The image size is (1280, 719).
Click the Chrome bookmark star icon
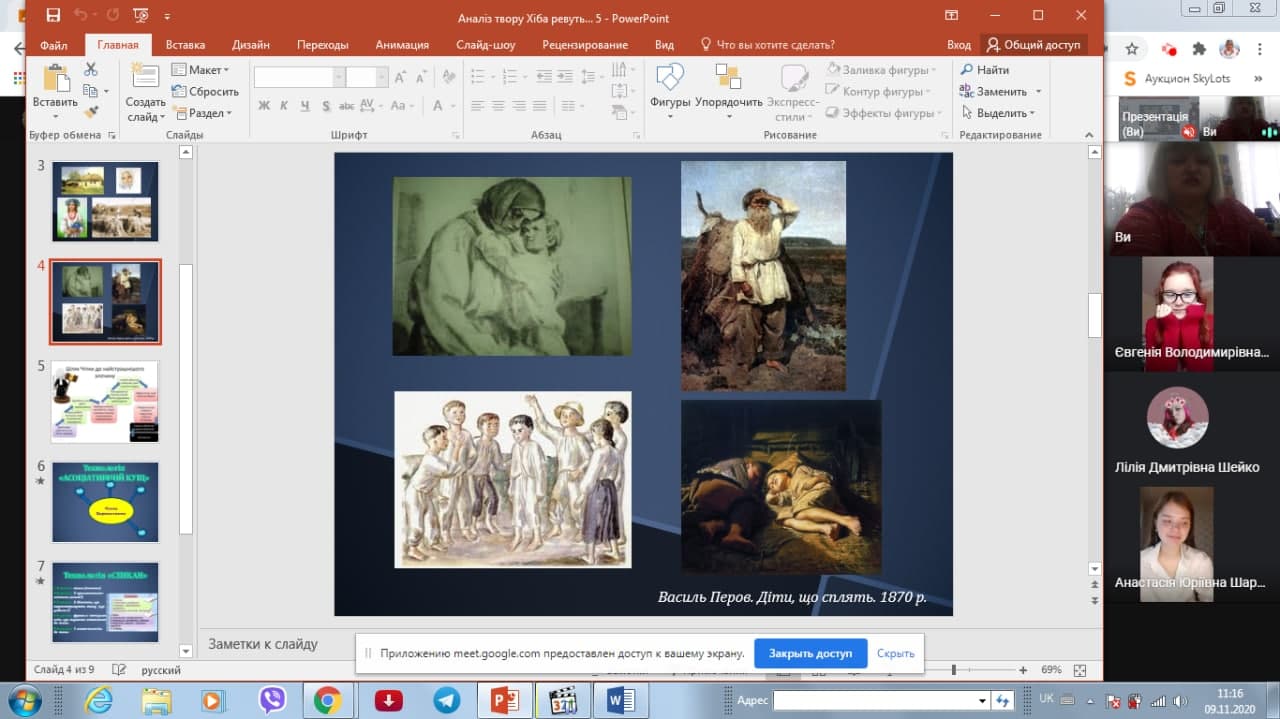click(x=1132, y=49)
